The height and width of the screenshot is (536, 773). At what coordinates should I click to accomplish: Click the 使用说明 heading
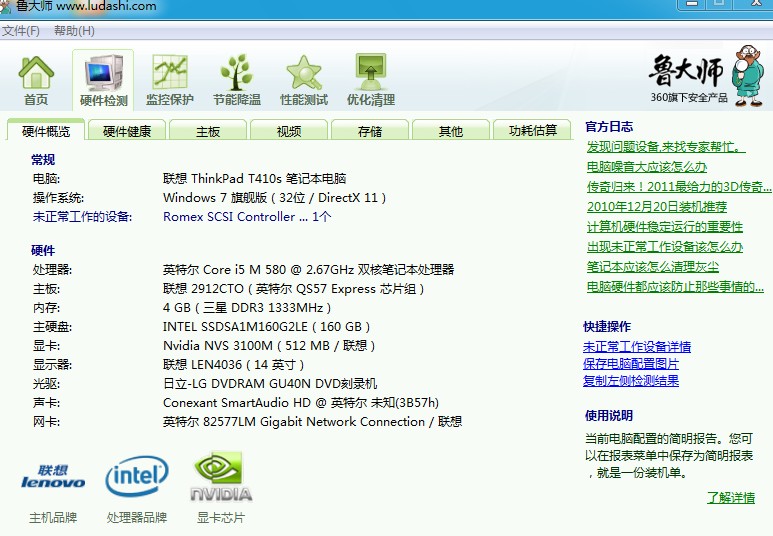609,416
